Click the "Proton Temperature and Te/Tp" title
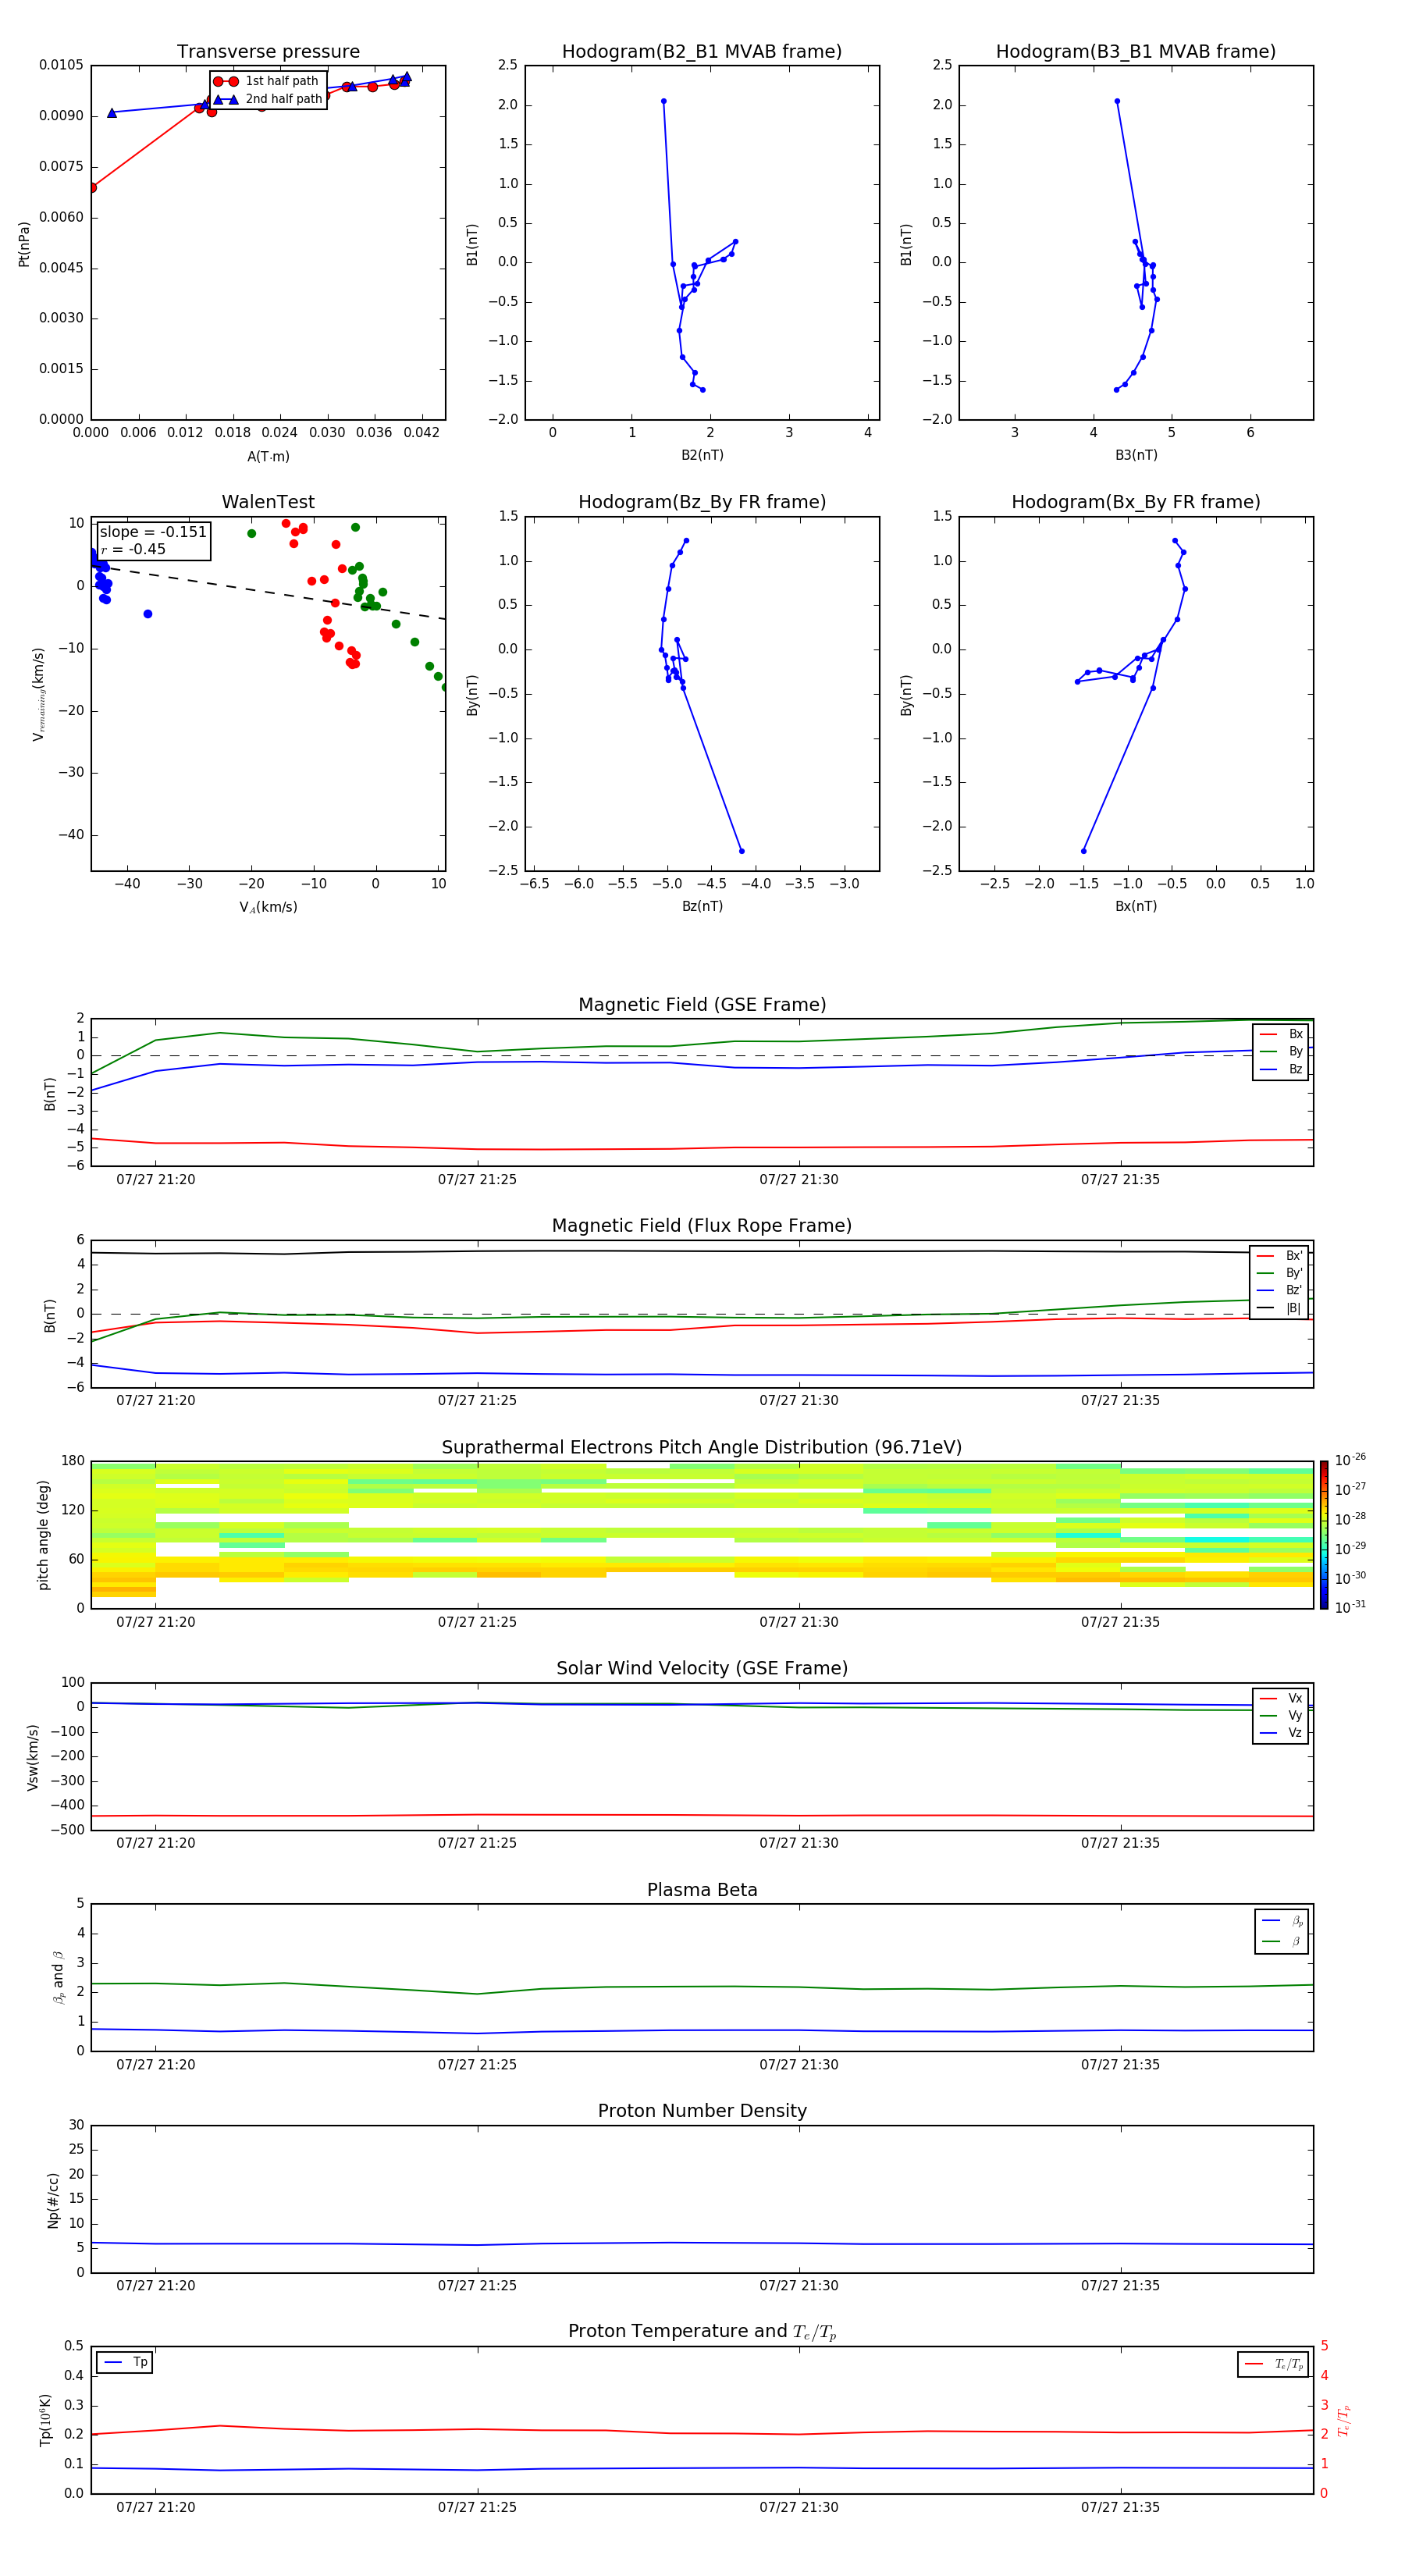The height and width of the screenshot is (2576, 1405). [702, 2332]
